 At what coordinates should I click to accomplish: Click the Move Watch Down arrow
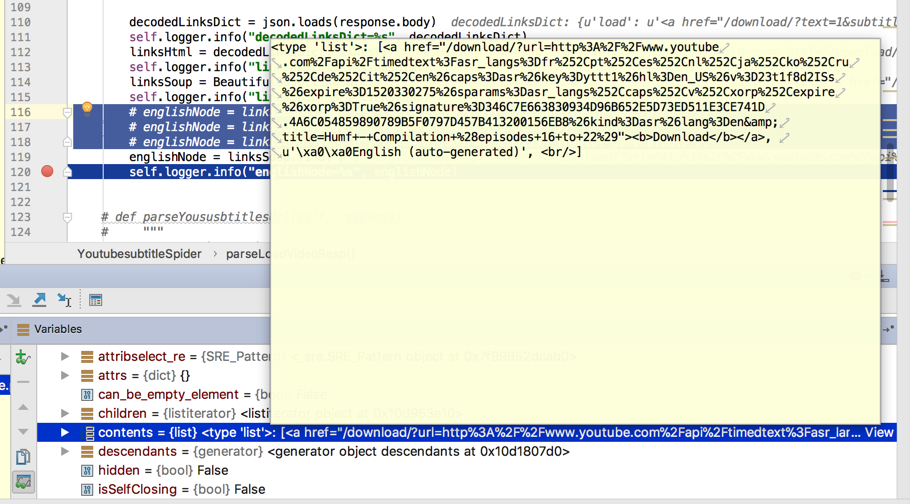pyautogui.click(x=23, y=431)
